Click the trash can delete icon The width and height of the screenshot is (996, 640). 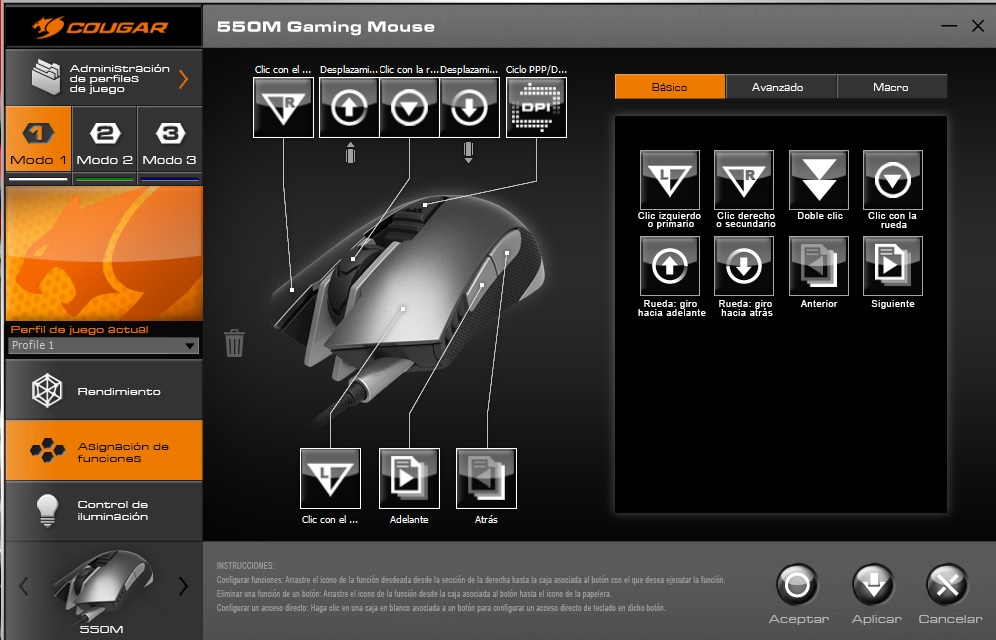pyautogui.click(x=234, y=343)
